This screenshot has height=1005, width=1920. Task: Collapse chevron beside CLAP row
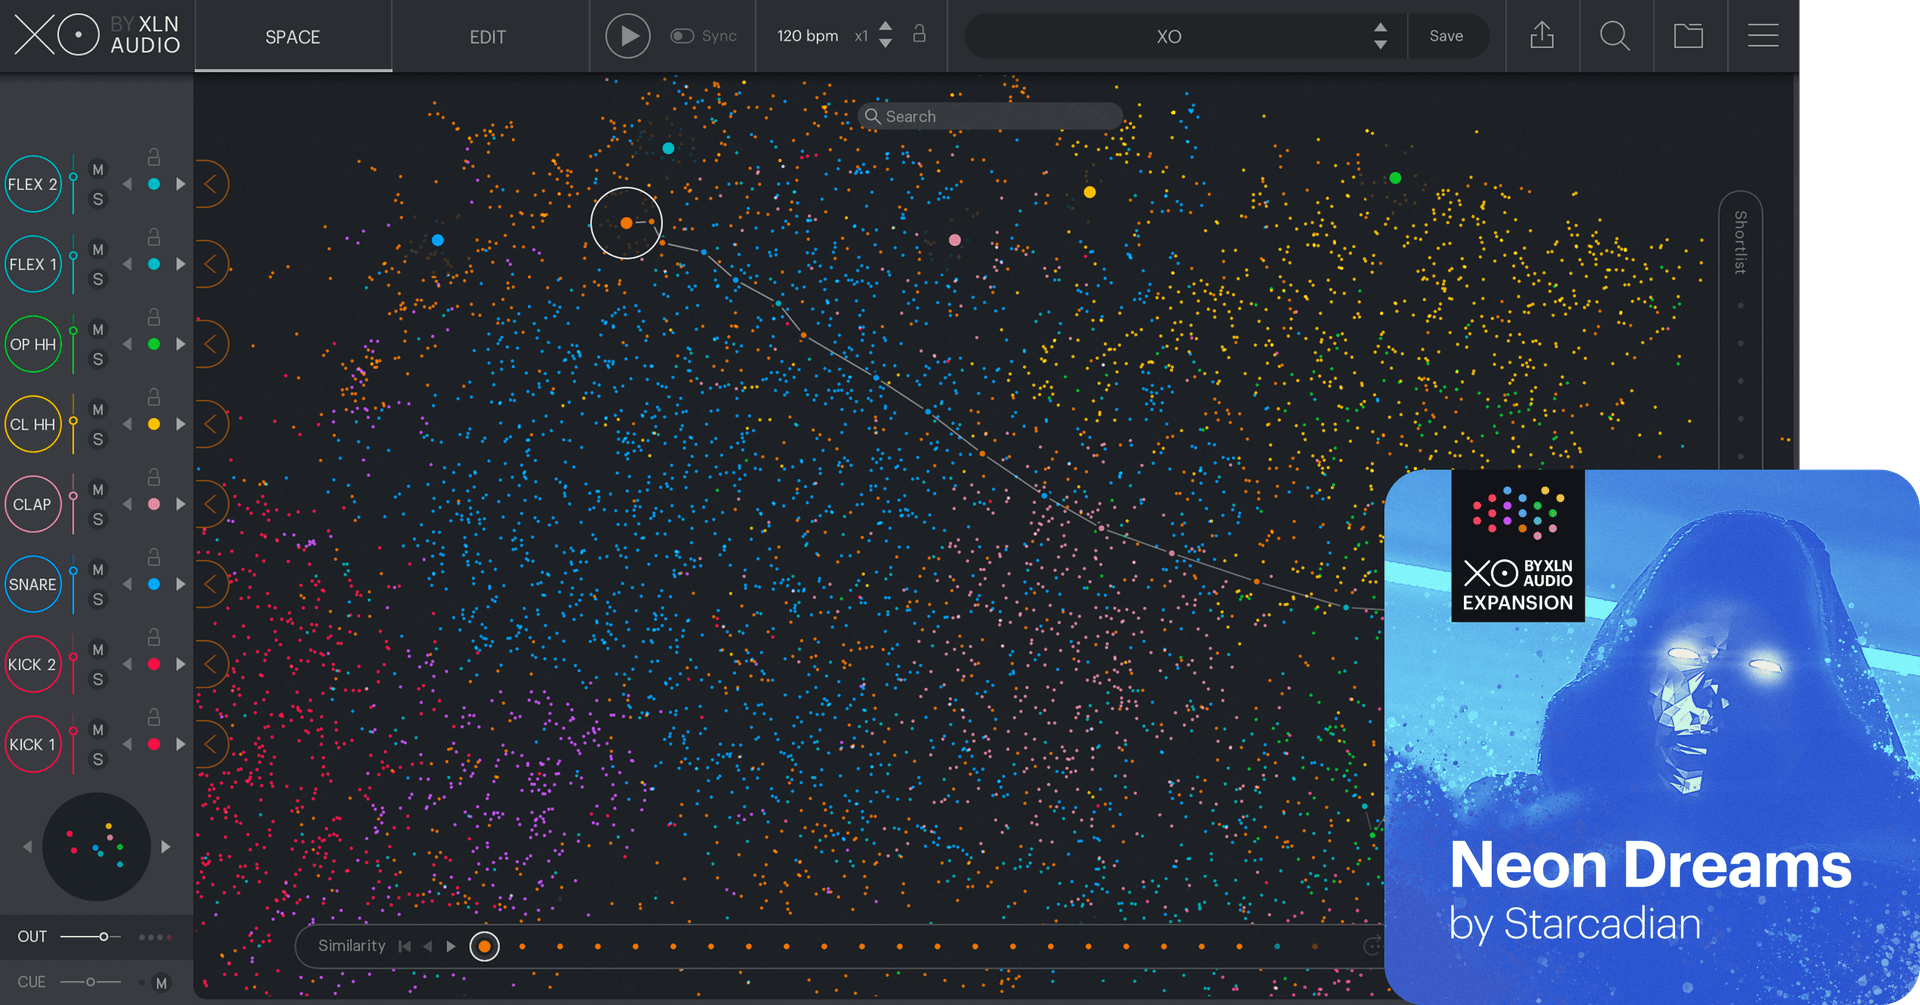(211, 504)
